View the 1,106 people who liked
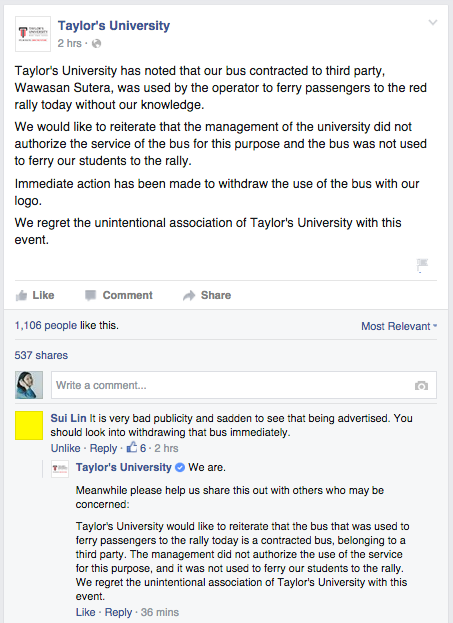This screenshot has width=453, height=623. click(46, 325)
